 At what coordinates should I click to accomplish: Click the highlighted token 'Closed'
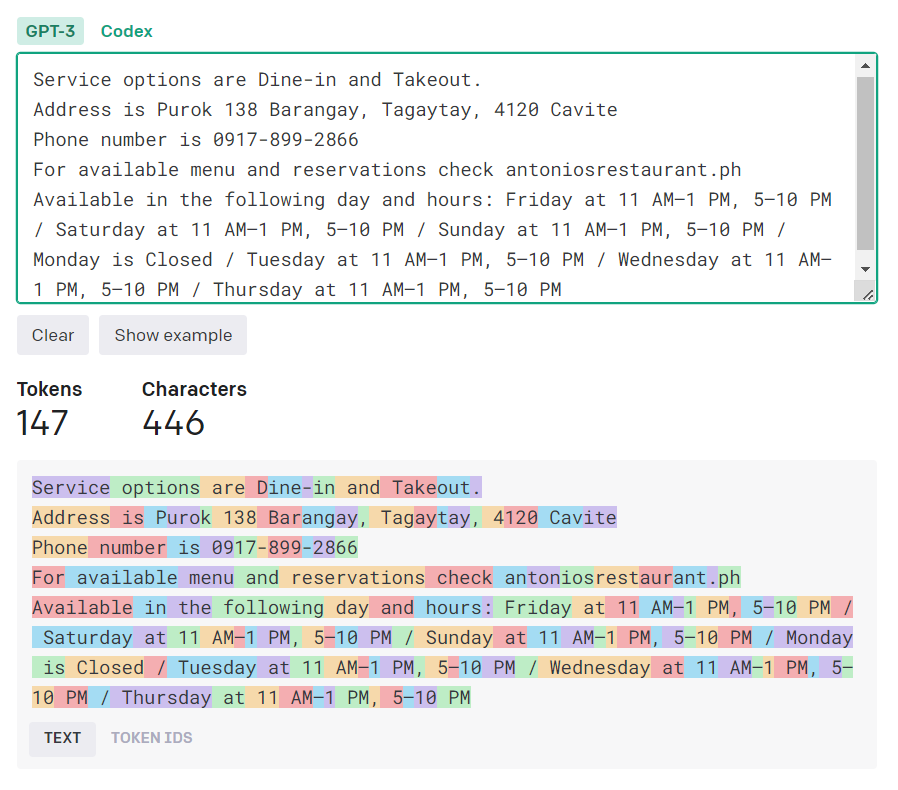click(105, 667)
